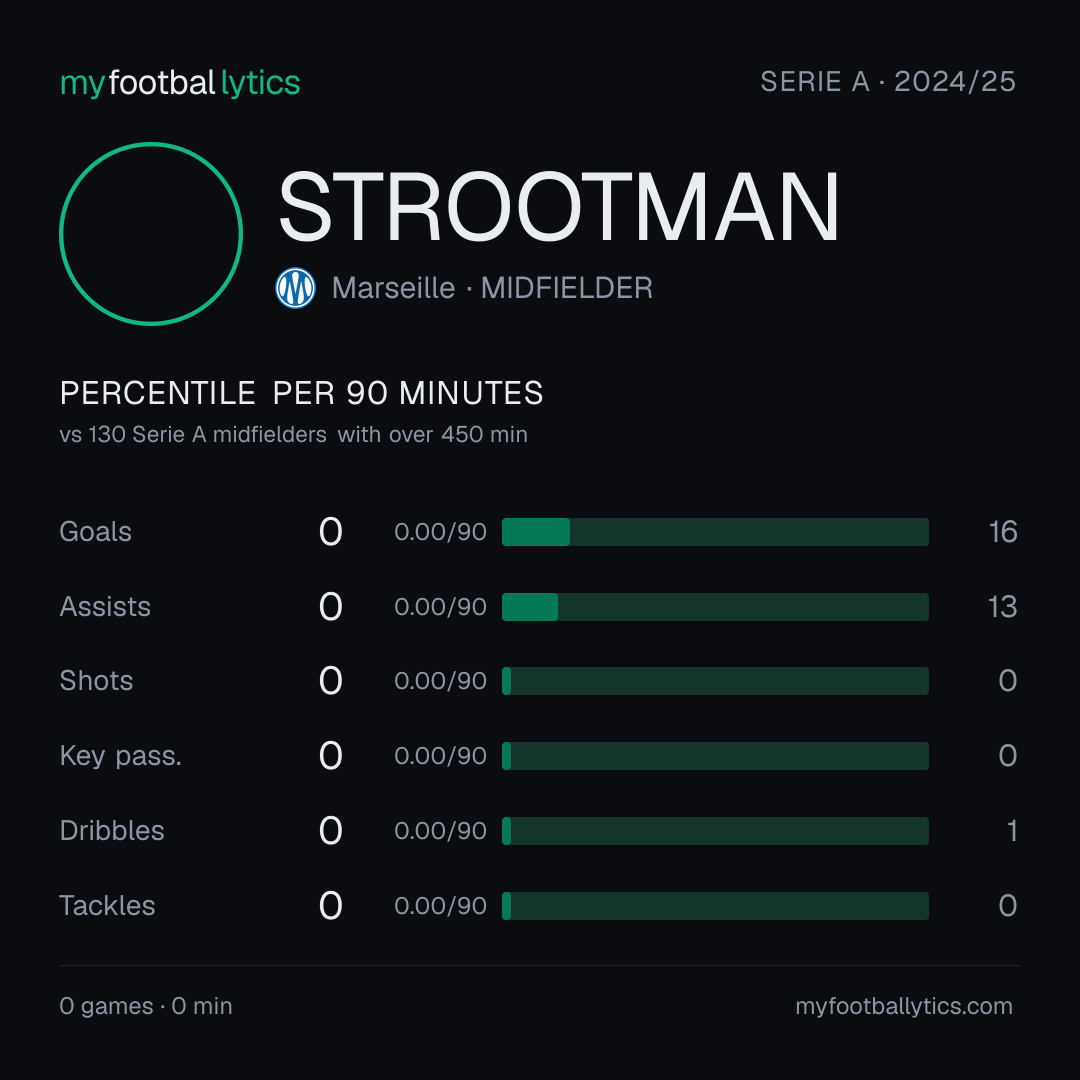Click the Goals percentile value 16

pos(1003,532)
